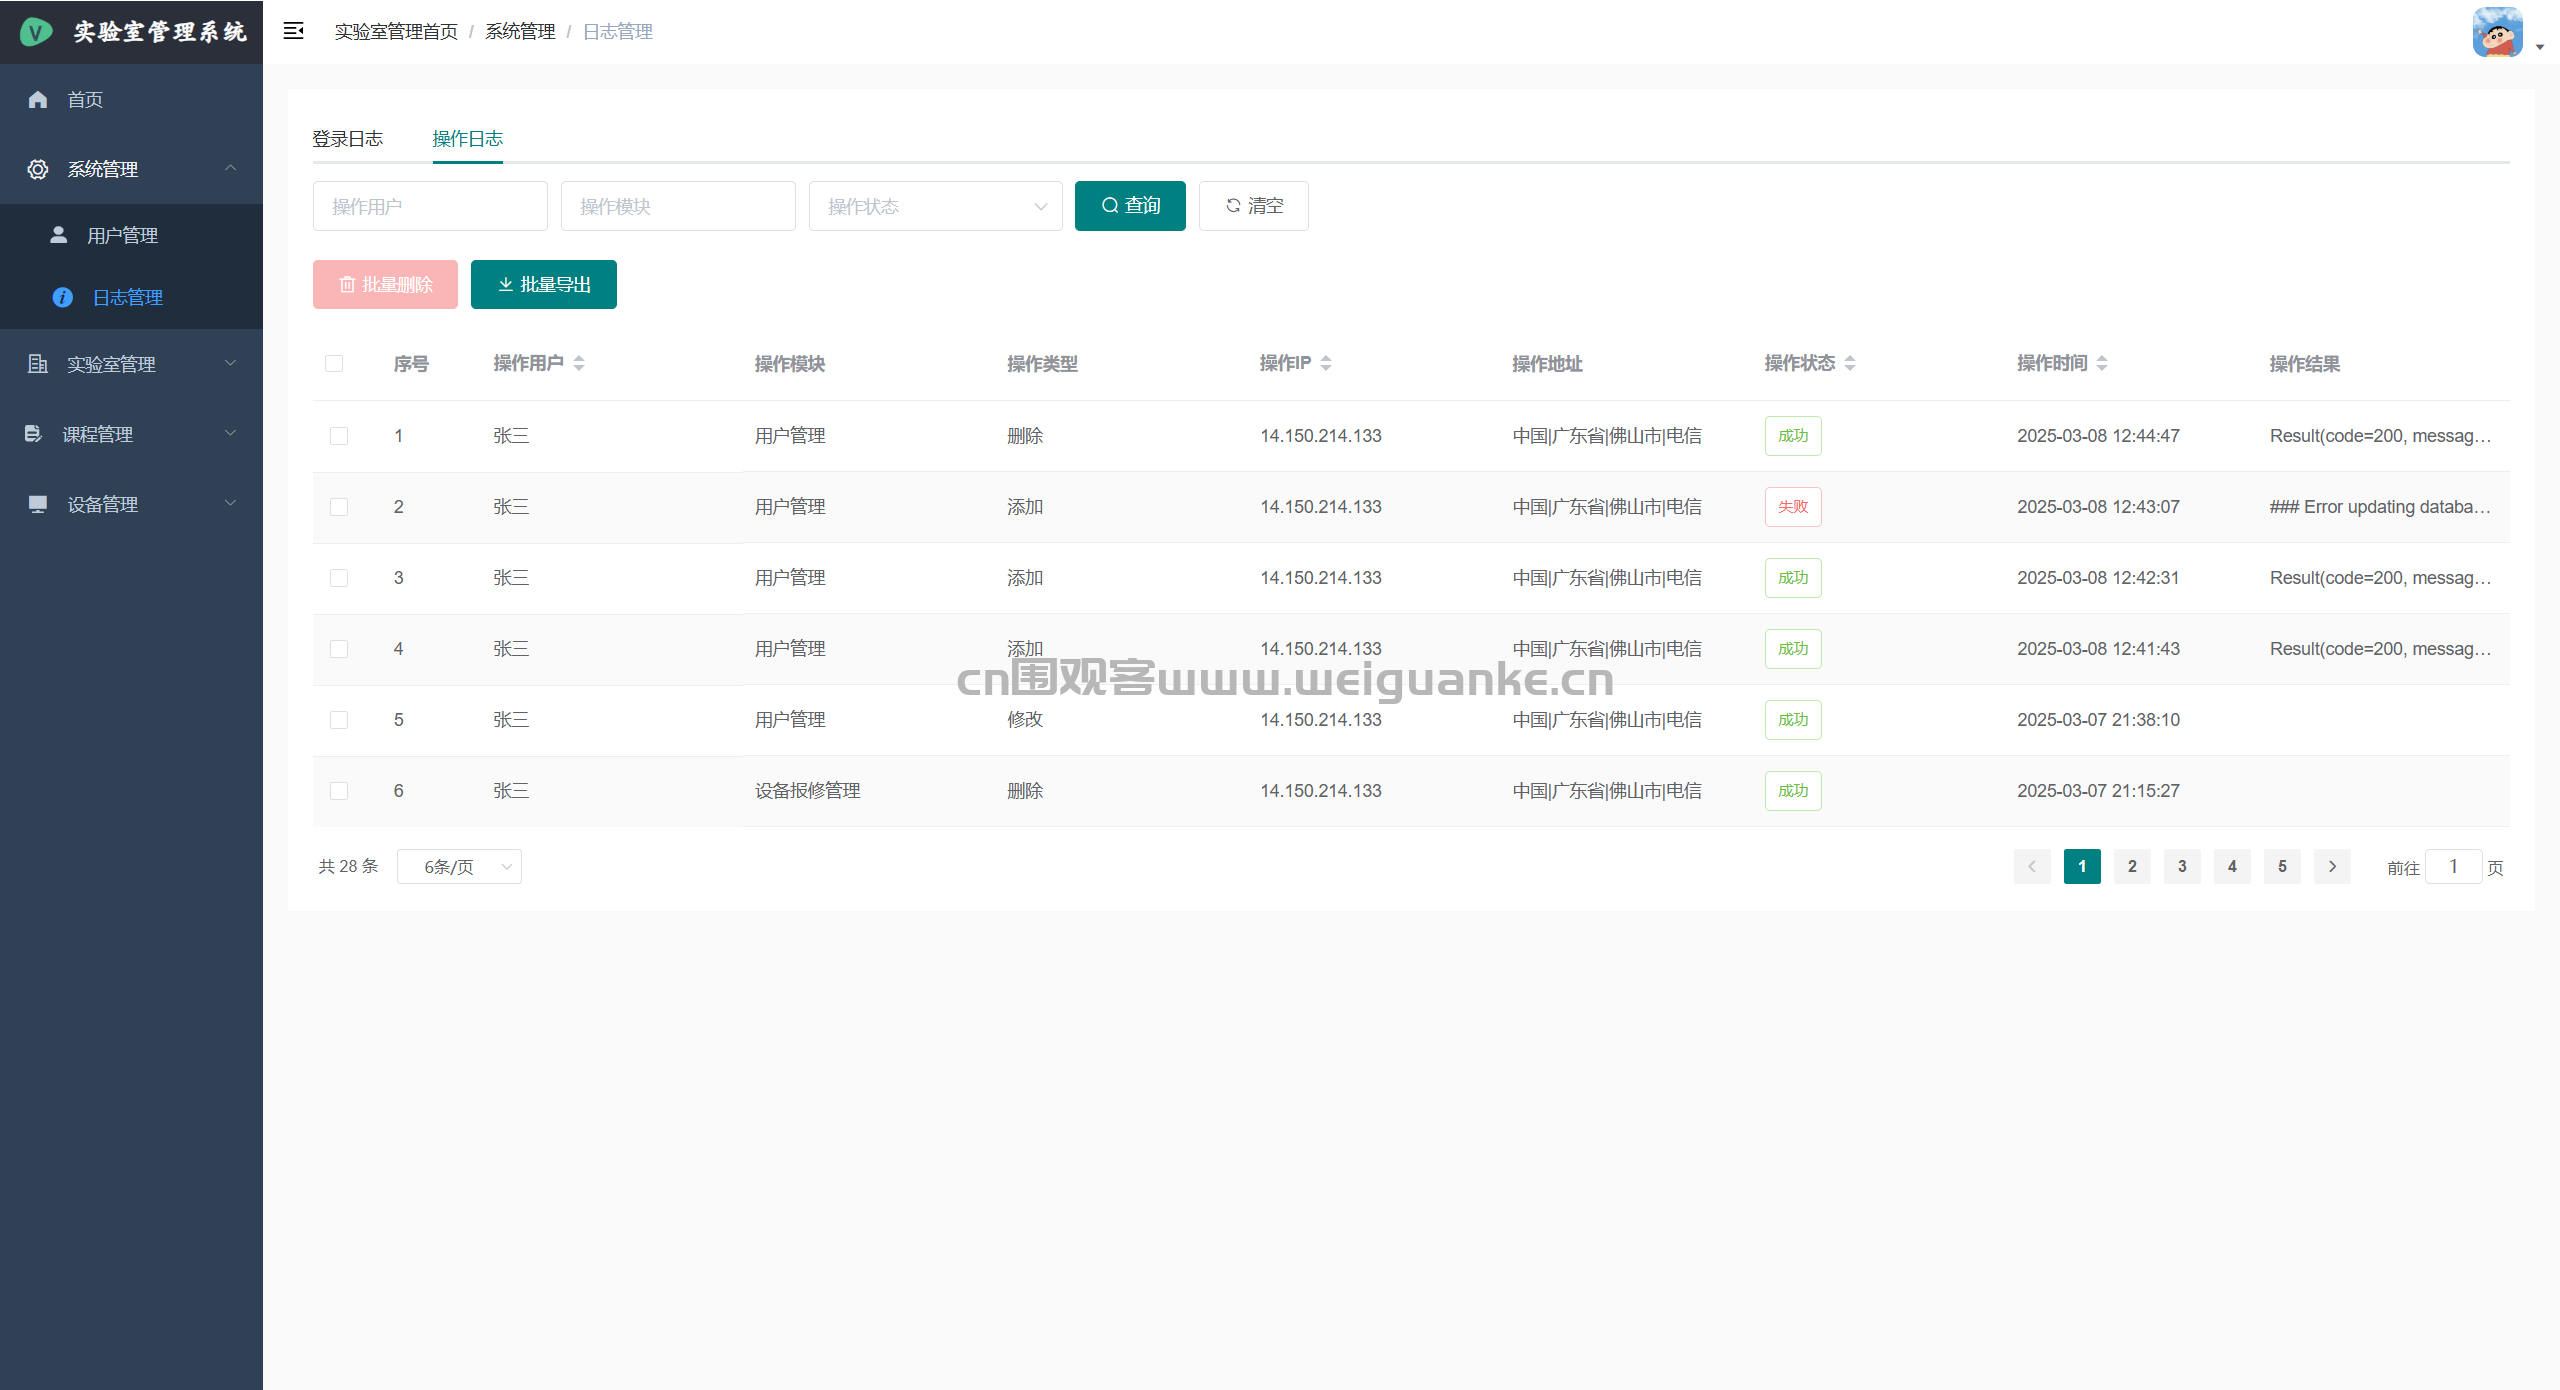Click the monitor icon for 设备管理
This screenshot has width=2560, height=1390.
pyautogui.click(x=38, y=504)
